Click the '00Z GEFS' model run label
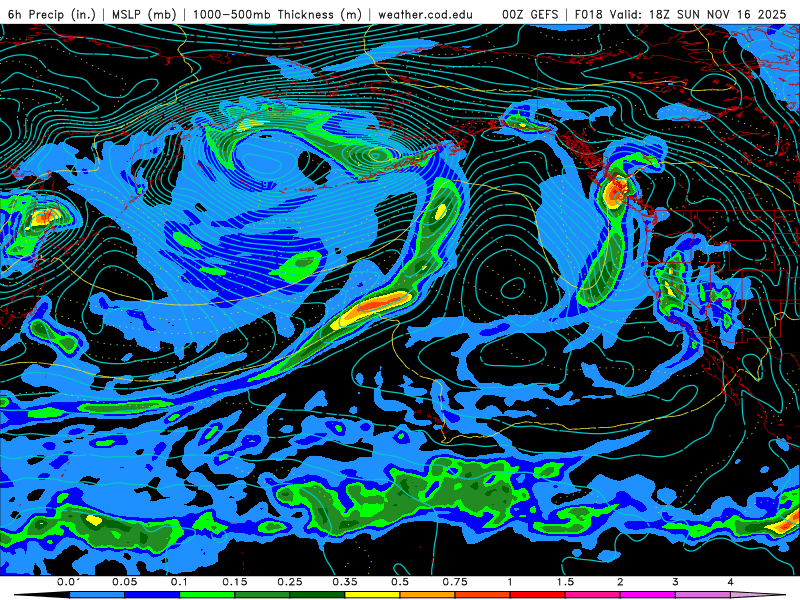 coord(531,14)
